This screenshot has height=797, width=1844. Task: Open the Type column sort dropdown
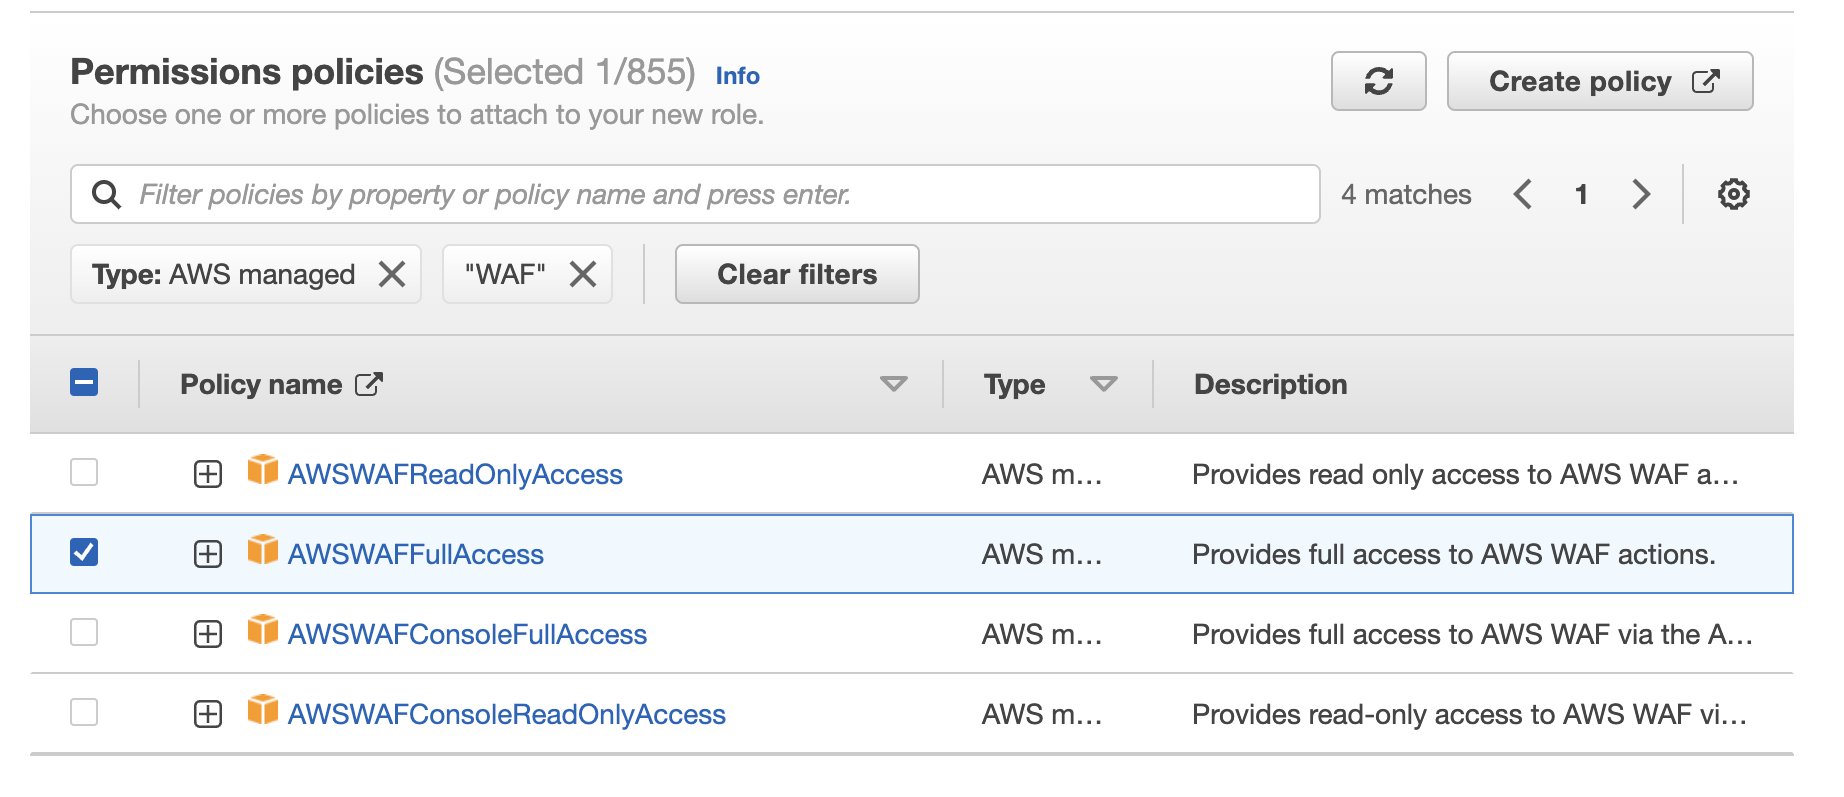coord(1103,384)
